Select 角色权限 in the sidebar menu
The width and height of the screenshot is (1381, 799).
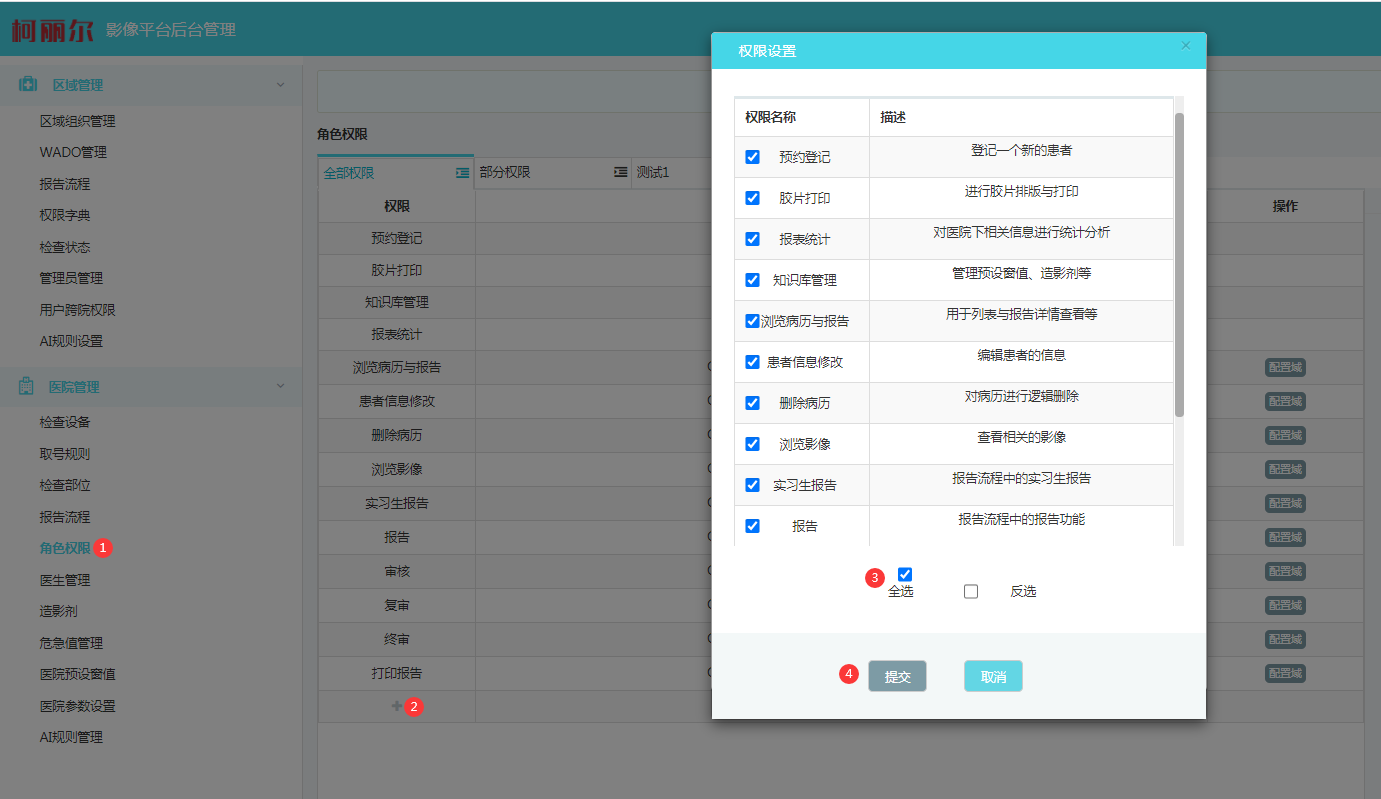tap(65, 548)
